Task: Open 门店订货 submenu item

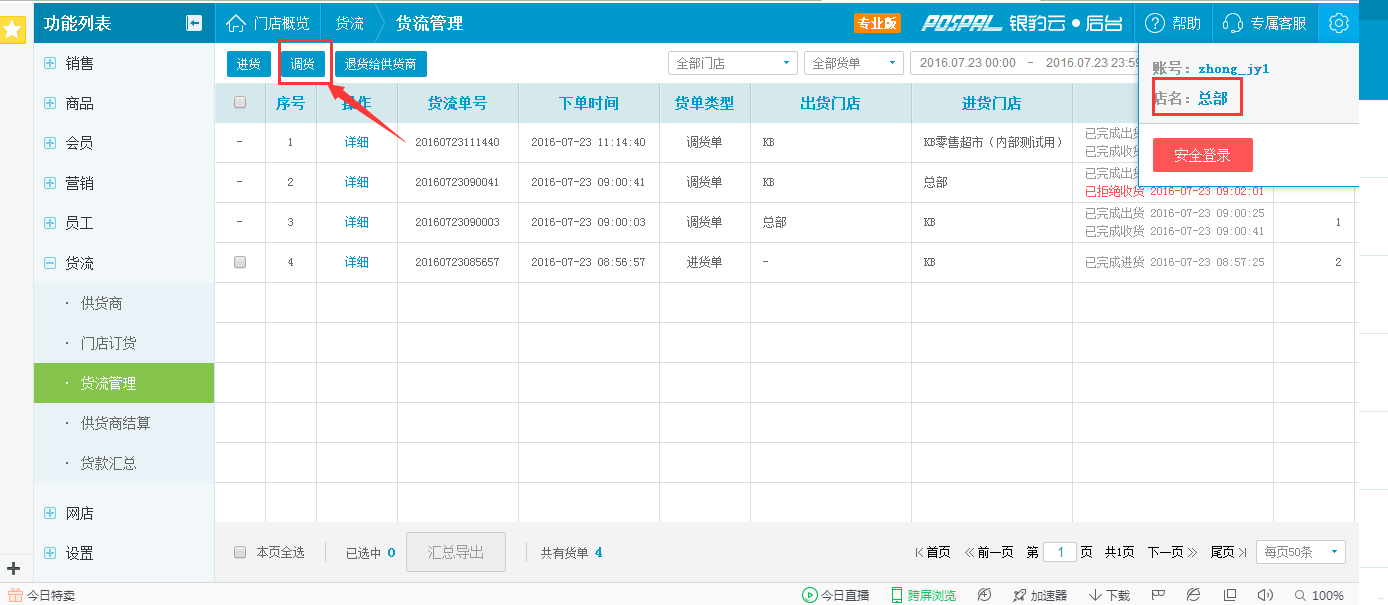Action: coord(124,343)
